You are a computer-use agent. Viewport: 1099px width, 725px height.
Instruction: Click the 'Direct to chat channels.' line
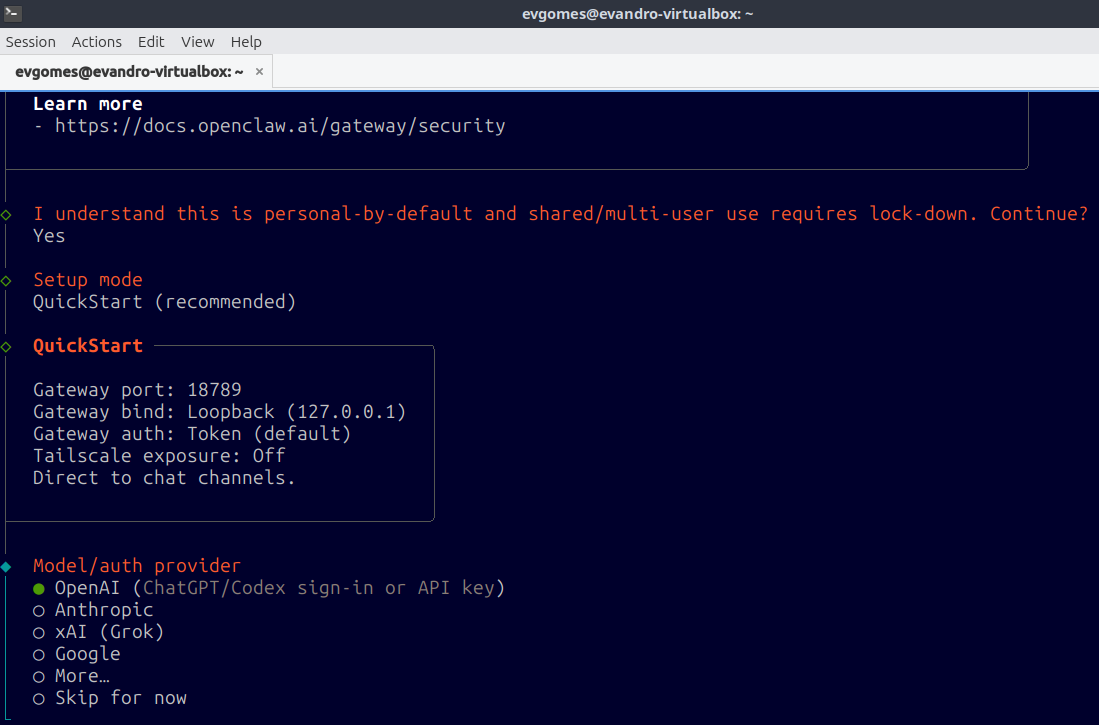165,478
